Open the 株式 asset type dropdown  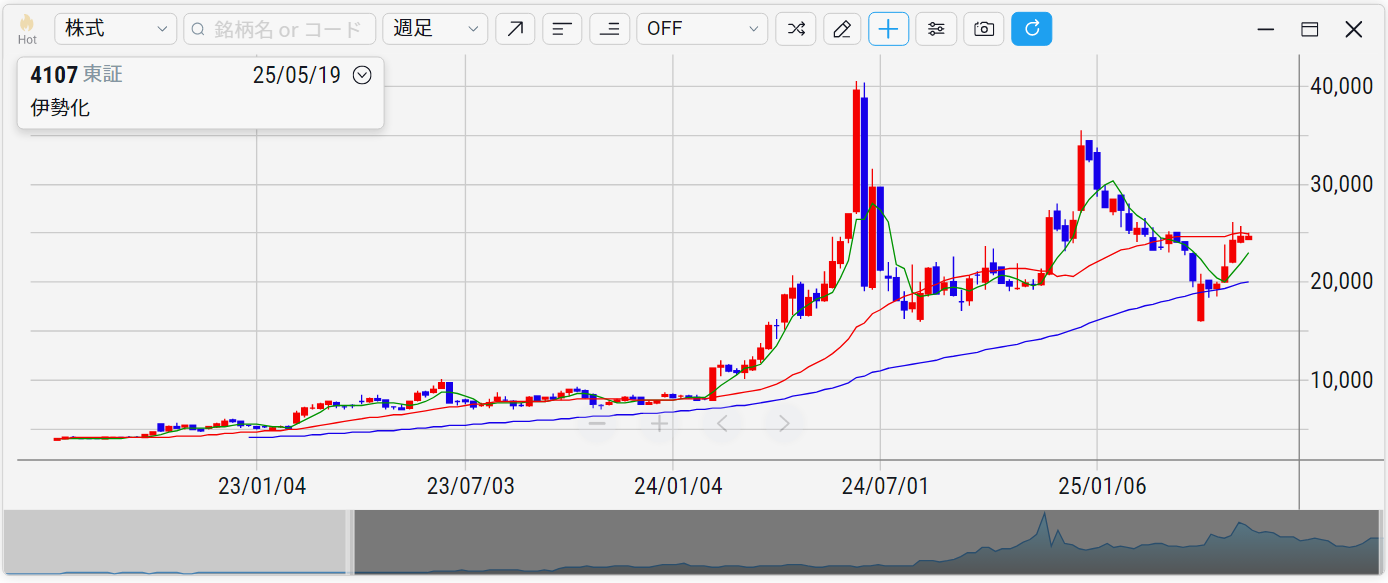(115, 29)
